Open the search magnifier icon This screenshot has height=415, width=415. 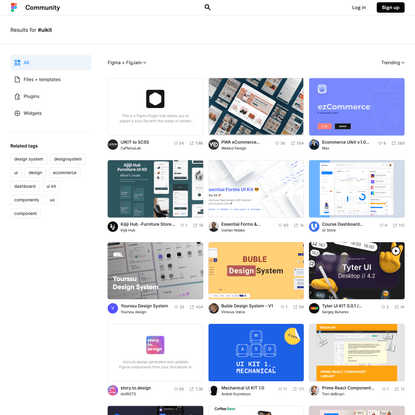(207, 7)
